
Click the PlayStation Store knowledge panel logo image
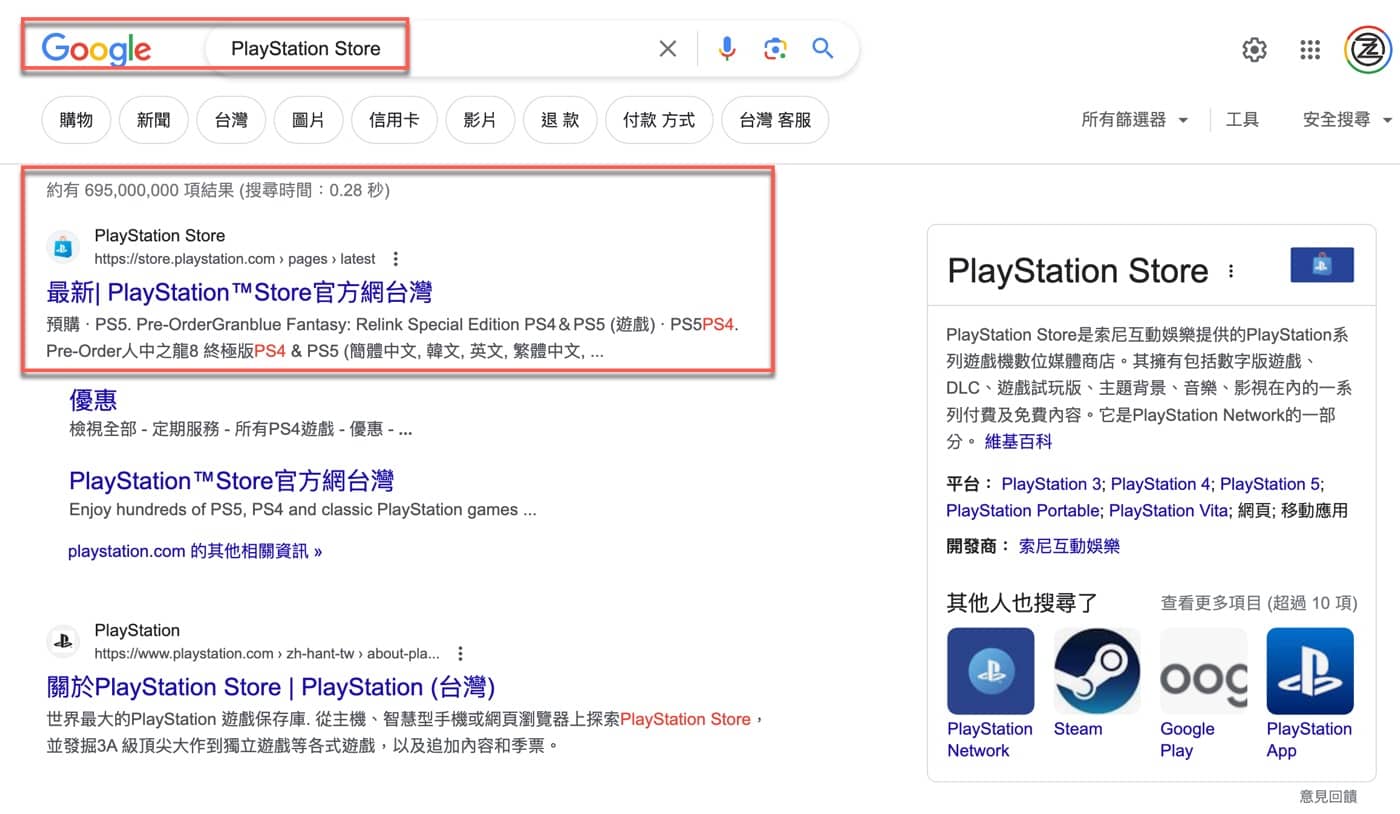tap(1322, 265)
